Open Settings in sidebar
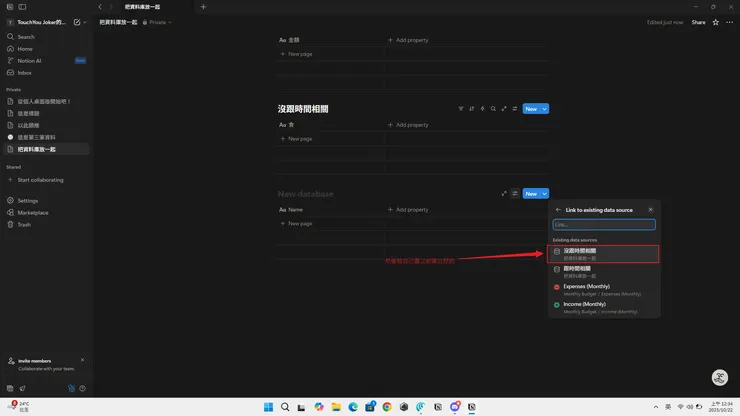Image resolution: width=740 pixels, height=416 pixels. pos(46,201)
